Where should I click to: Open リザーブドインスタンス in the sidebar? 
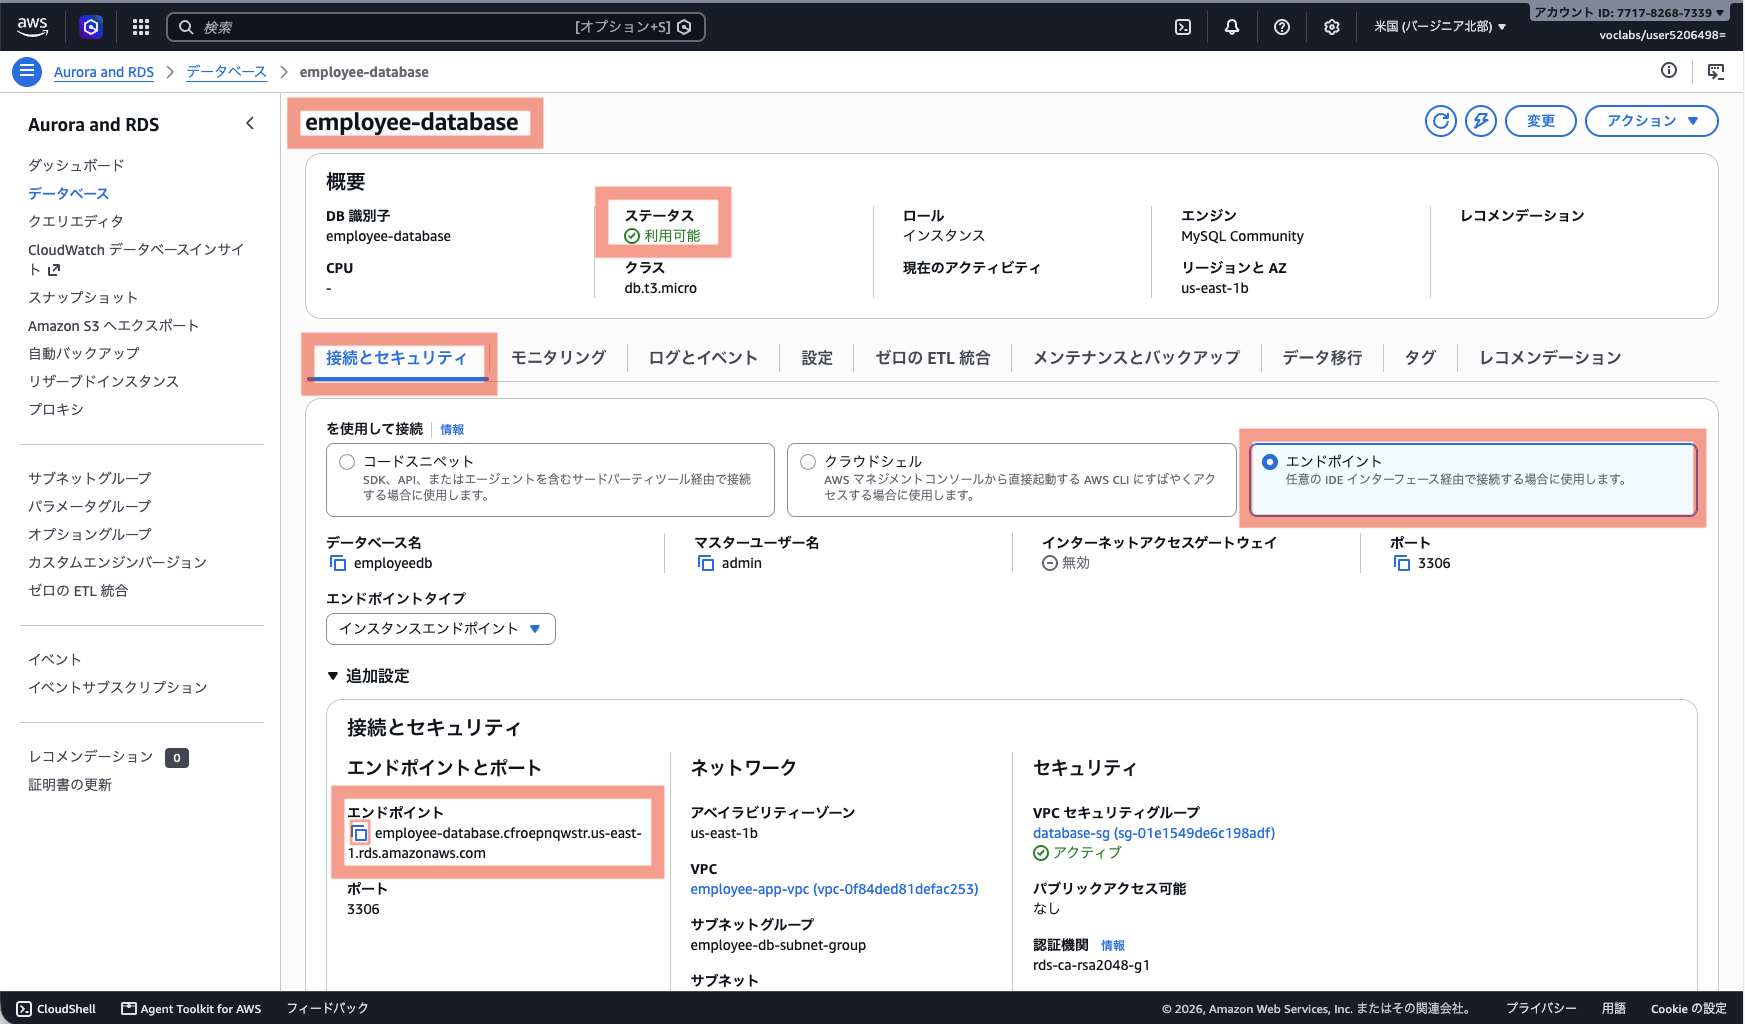(x=103, y=381)
